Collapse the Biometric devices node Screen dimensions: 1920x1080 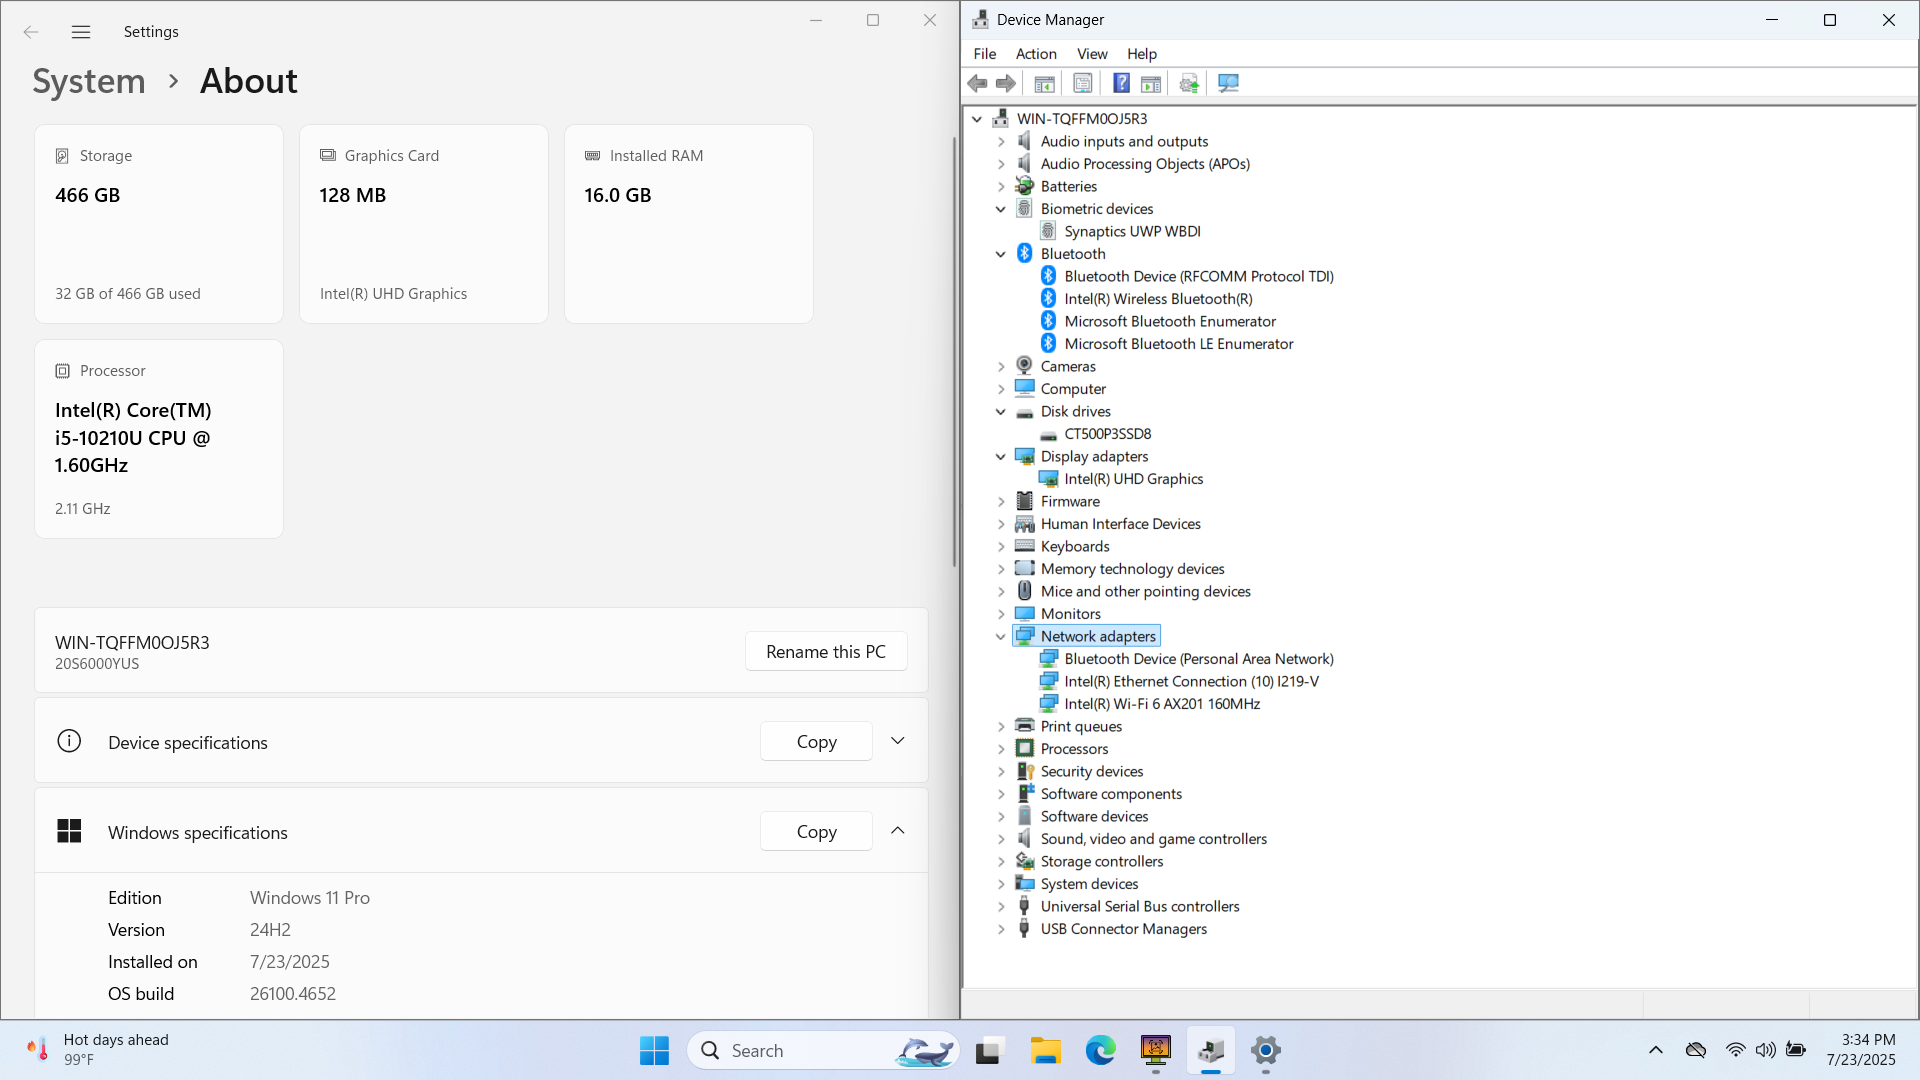coord(1001,209)
